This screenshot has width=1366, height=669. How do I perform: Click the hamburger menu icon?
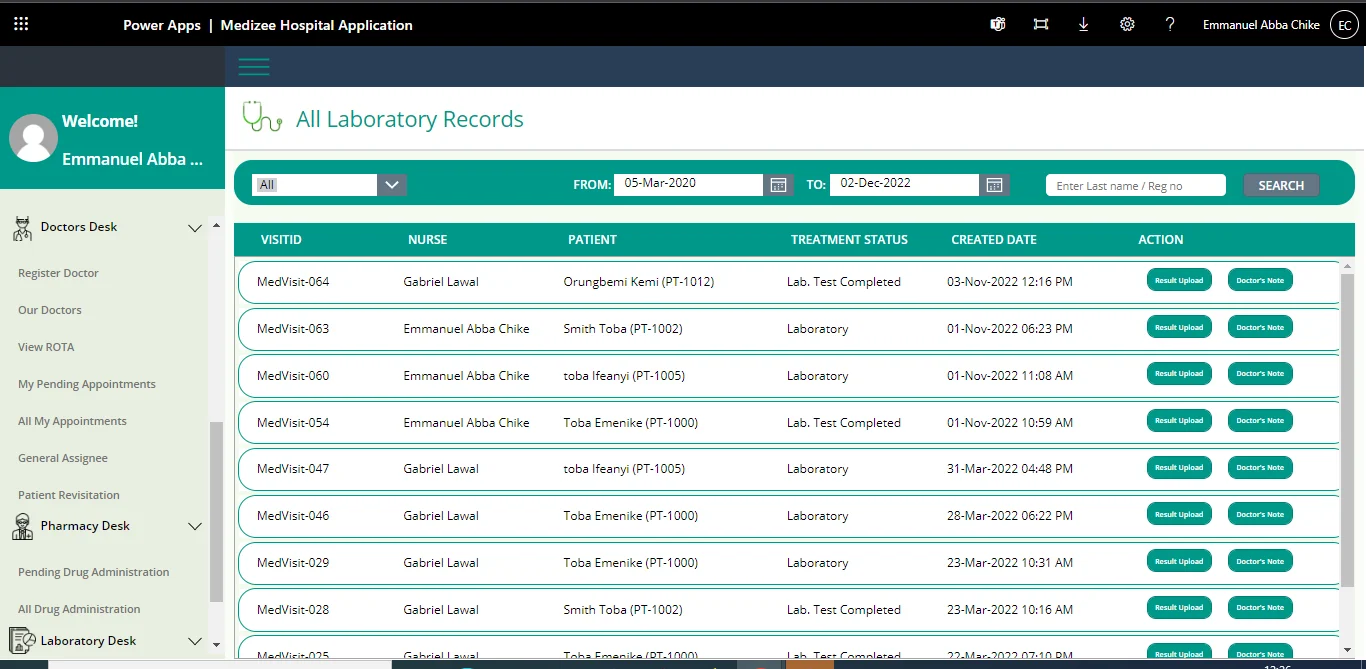click(x=253, y=67)
